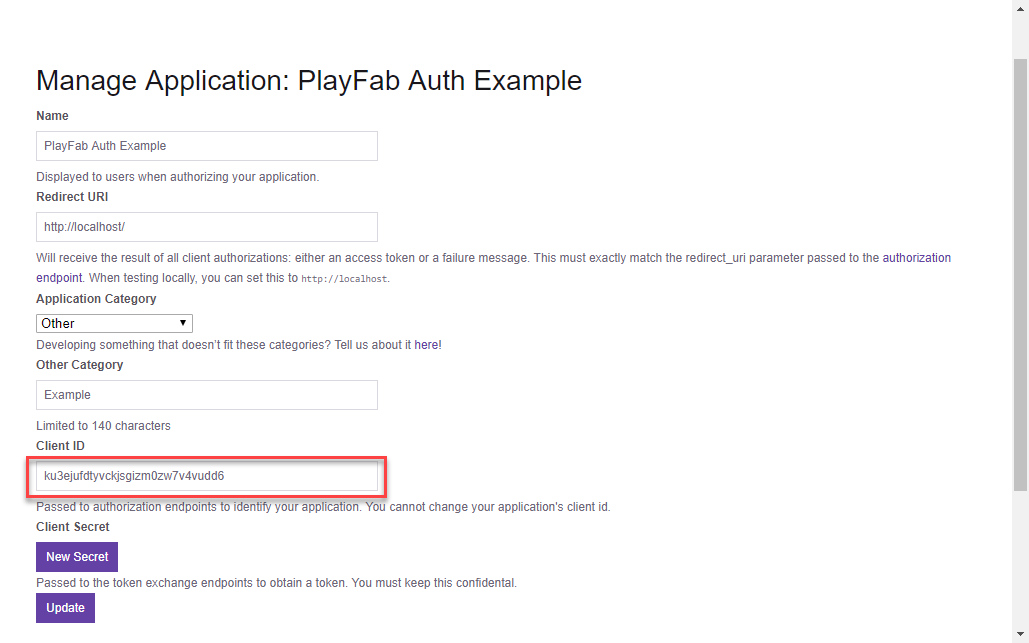Click the scrollbar down arrow

click(x=1021, y=634)
